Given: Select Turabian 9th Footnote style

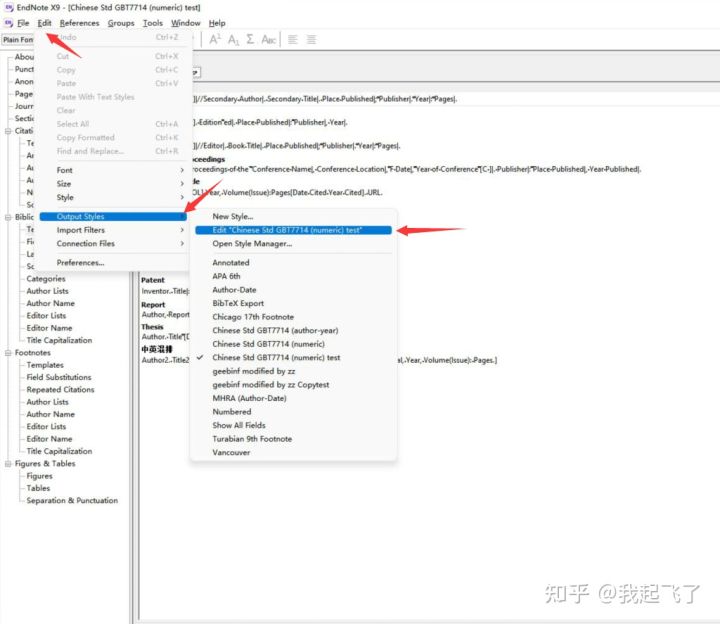Looking at the screenshot, I should [x=293, y=439].
